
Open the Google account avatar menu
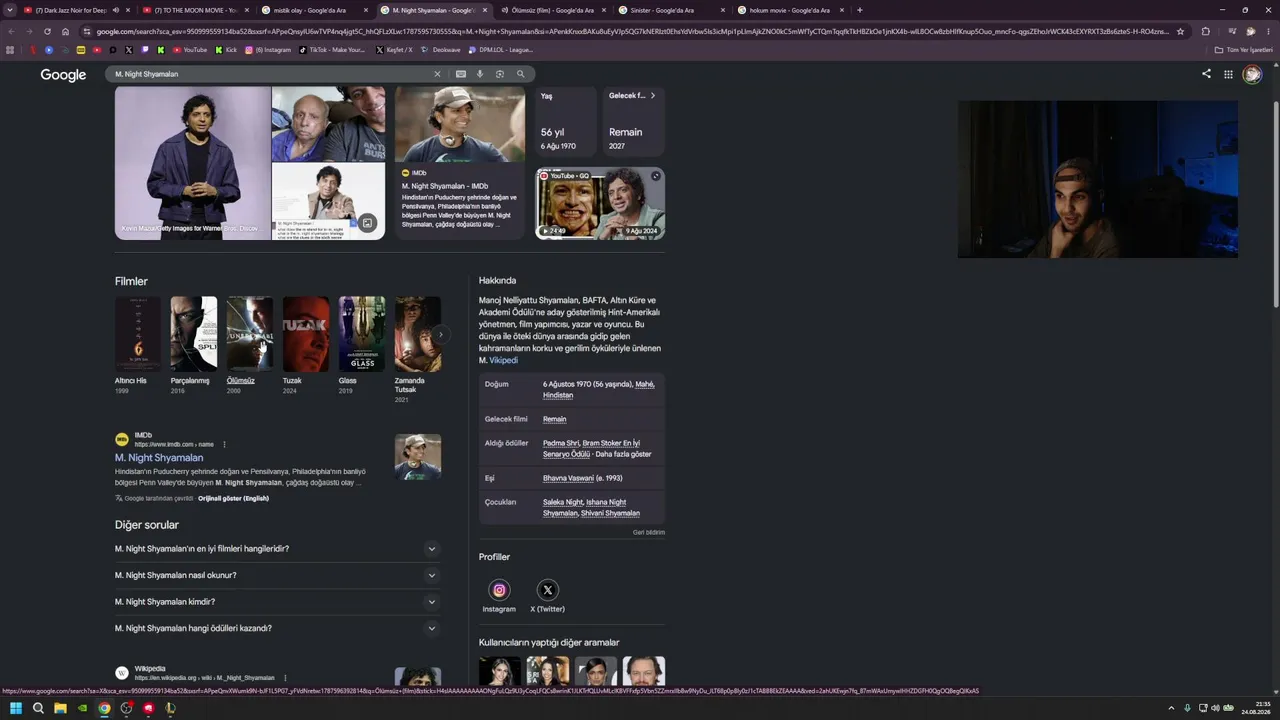click(x=1252, y=74)
